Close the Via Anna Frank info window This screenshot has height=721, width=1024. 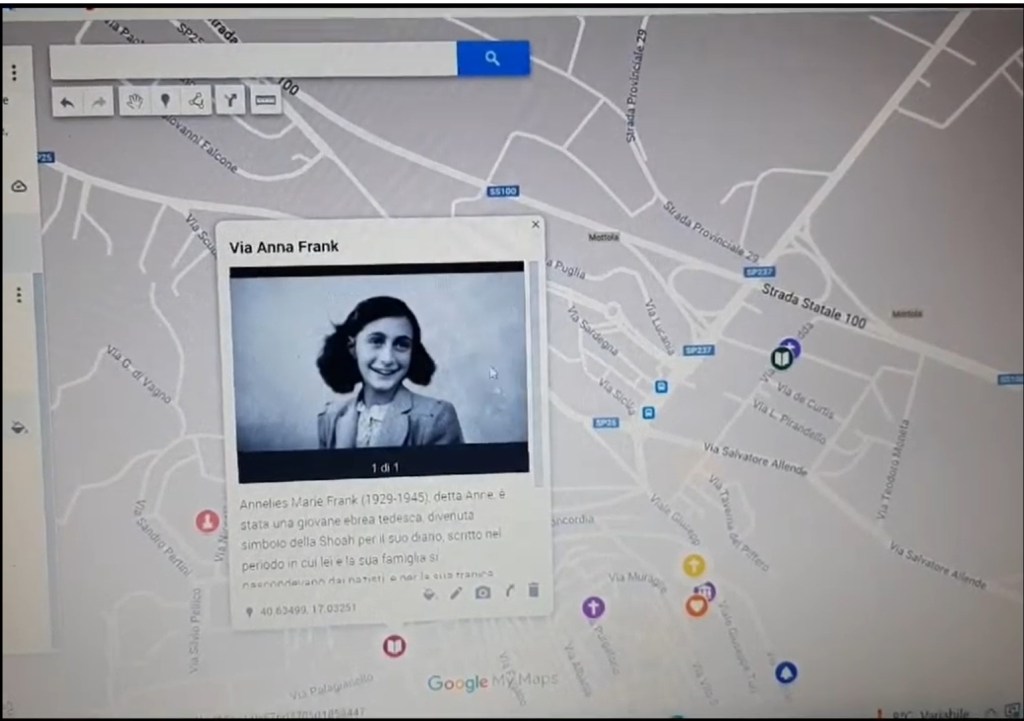535,225
